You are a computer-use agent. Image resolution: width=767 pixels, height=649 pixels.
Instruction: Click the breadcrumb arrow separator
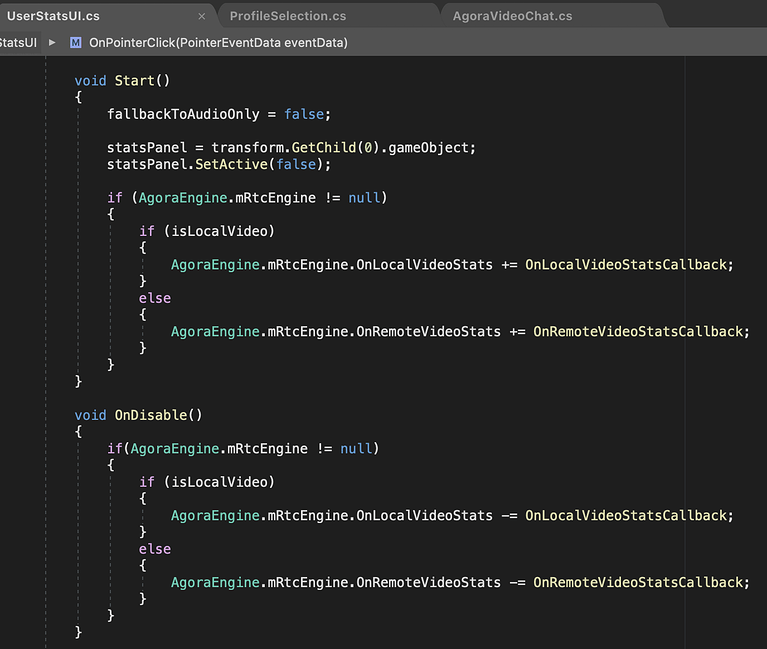(x=52, y=43)
